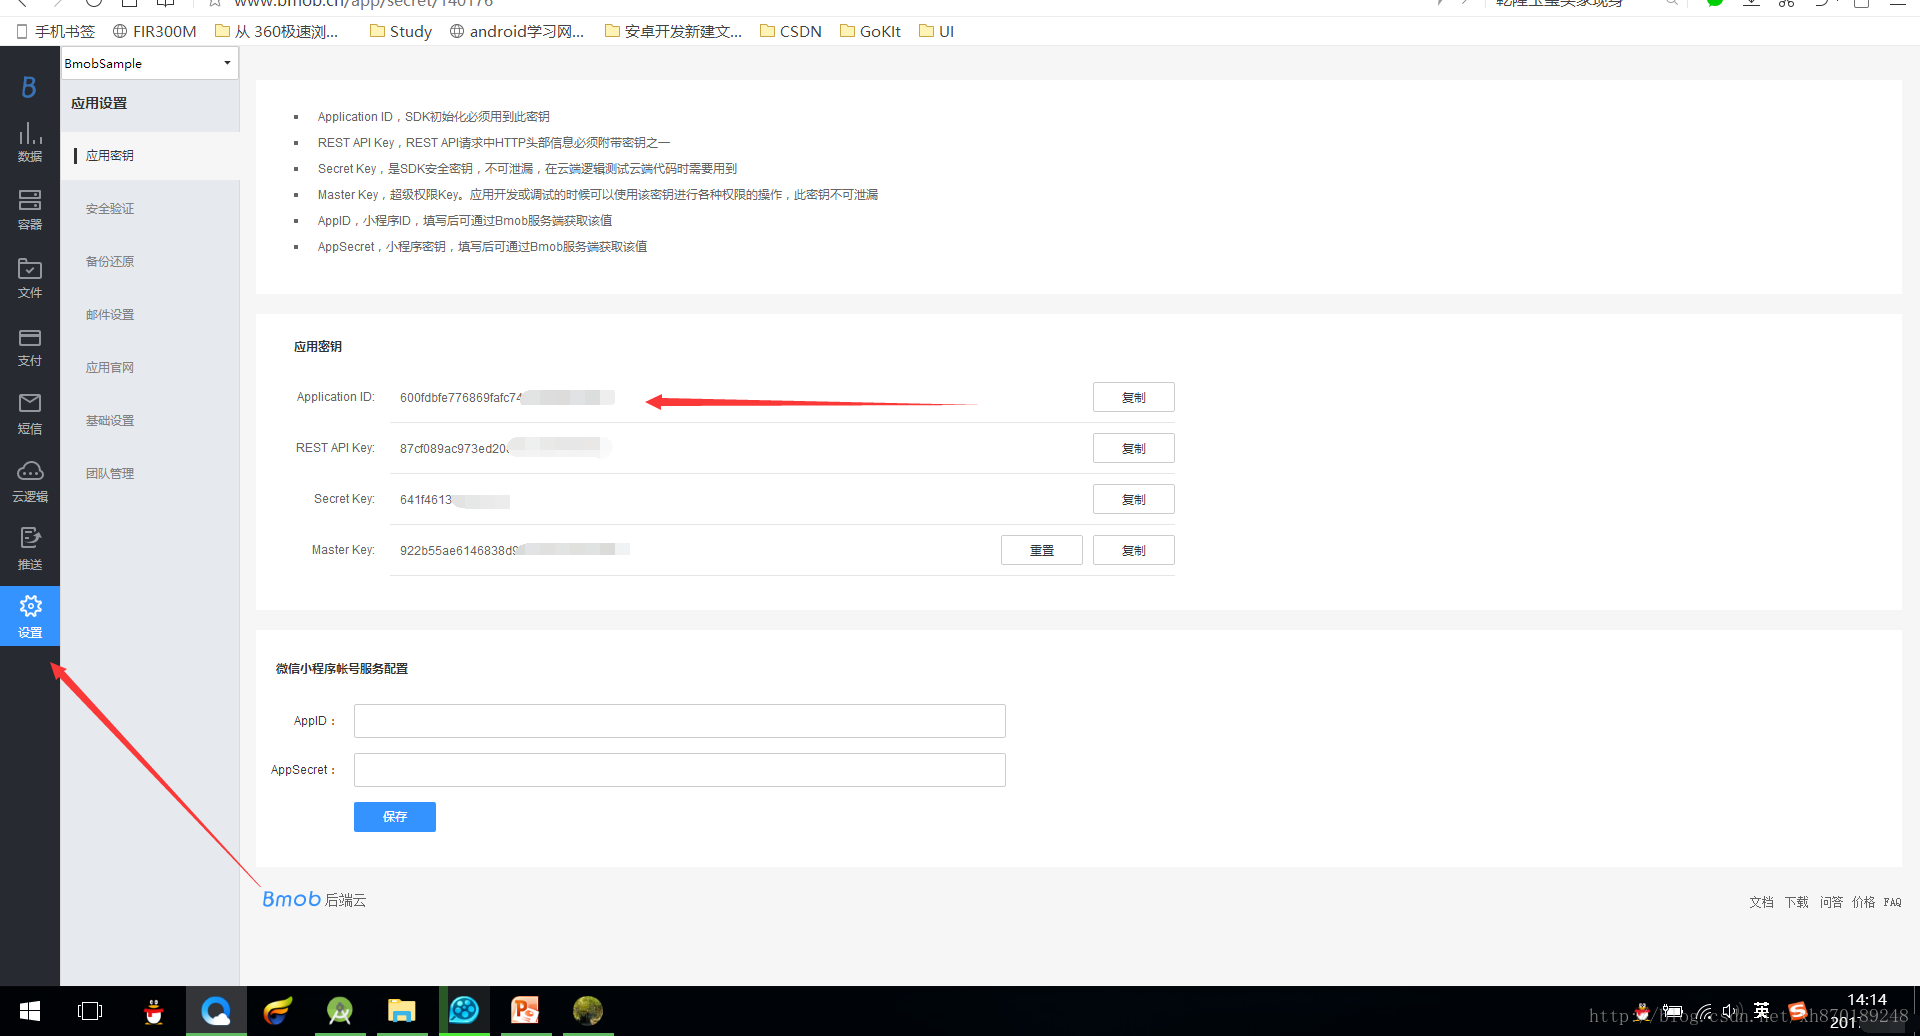Open the GoKit bookmark folder
1920x1036 pixels.
pyautogui.click(x=871, y=31)
